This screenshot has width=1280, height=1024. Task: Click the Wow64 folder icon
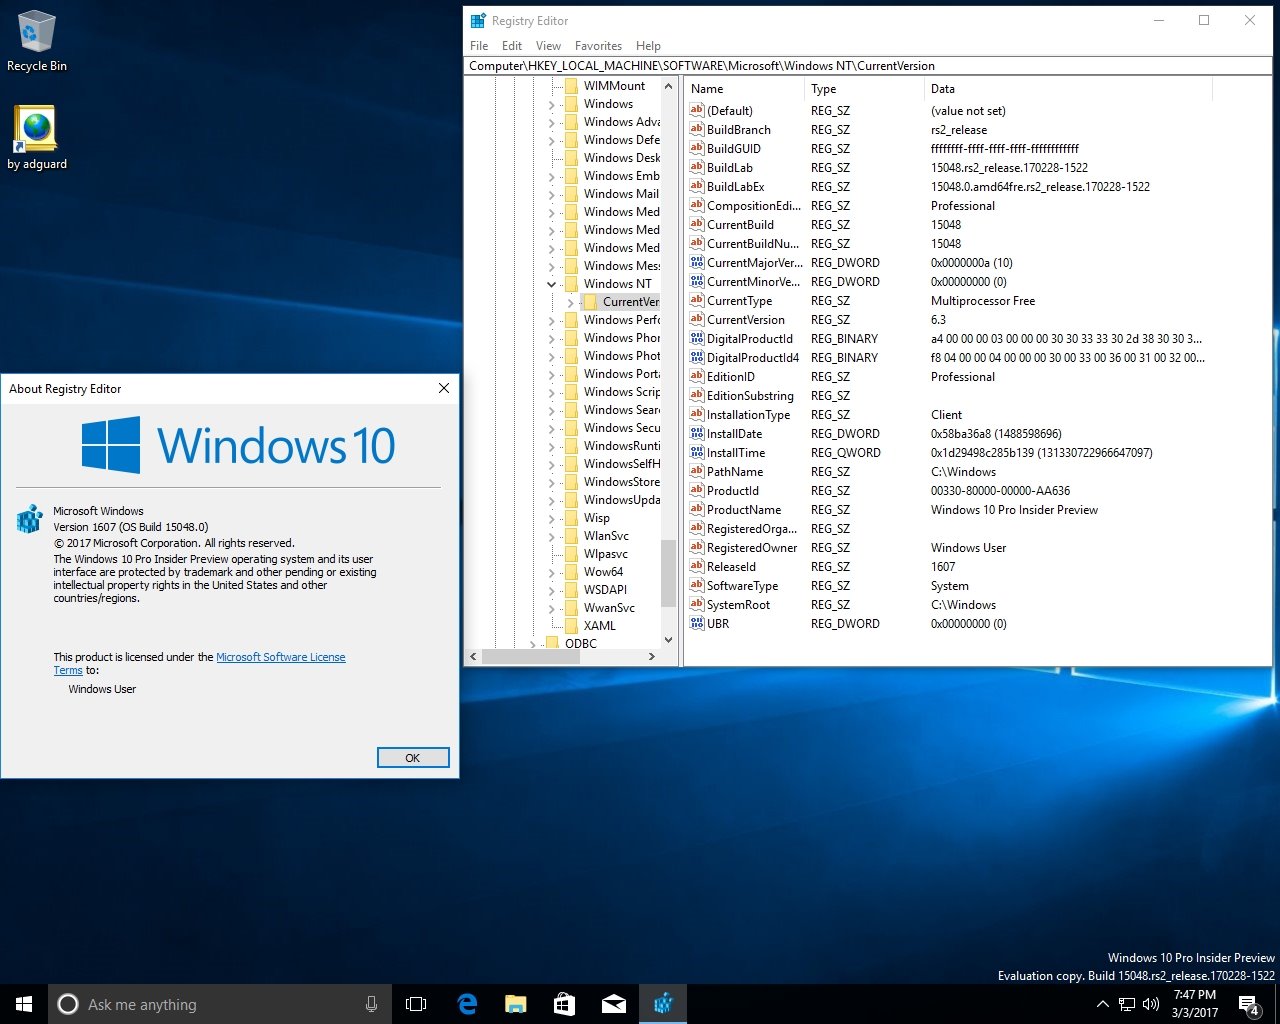click(x=571, y=571)
